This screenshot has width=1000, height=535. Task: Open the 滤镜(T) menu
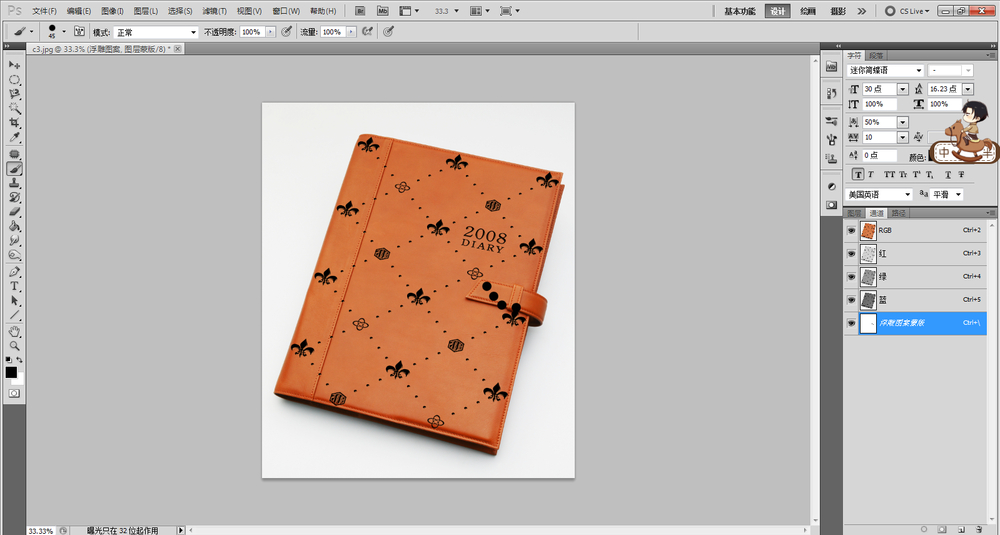coord(214,11)
